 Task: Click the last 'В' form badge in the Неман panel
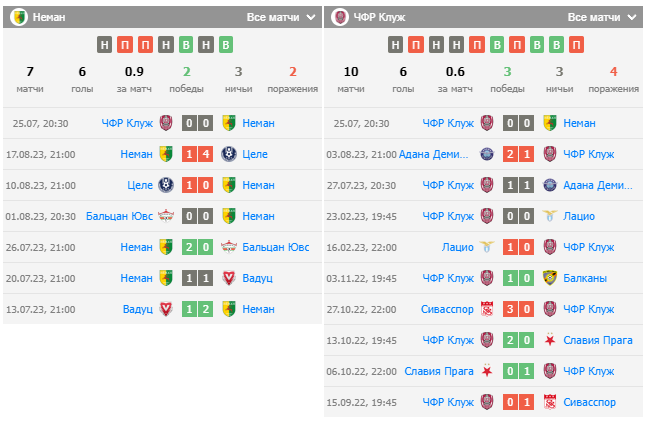pyautogui.click(x=226, y=44)
